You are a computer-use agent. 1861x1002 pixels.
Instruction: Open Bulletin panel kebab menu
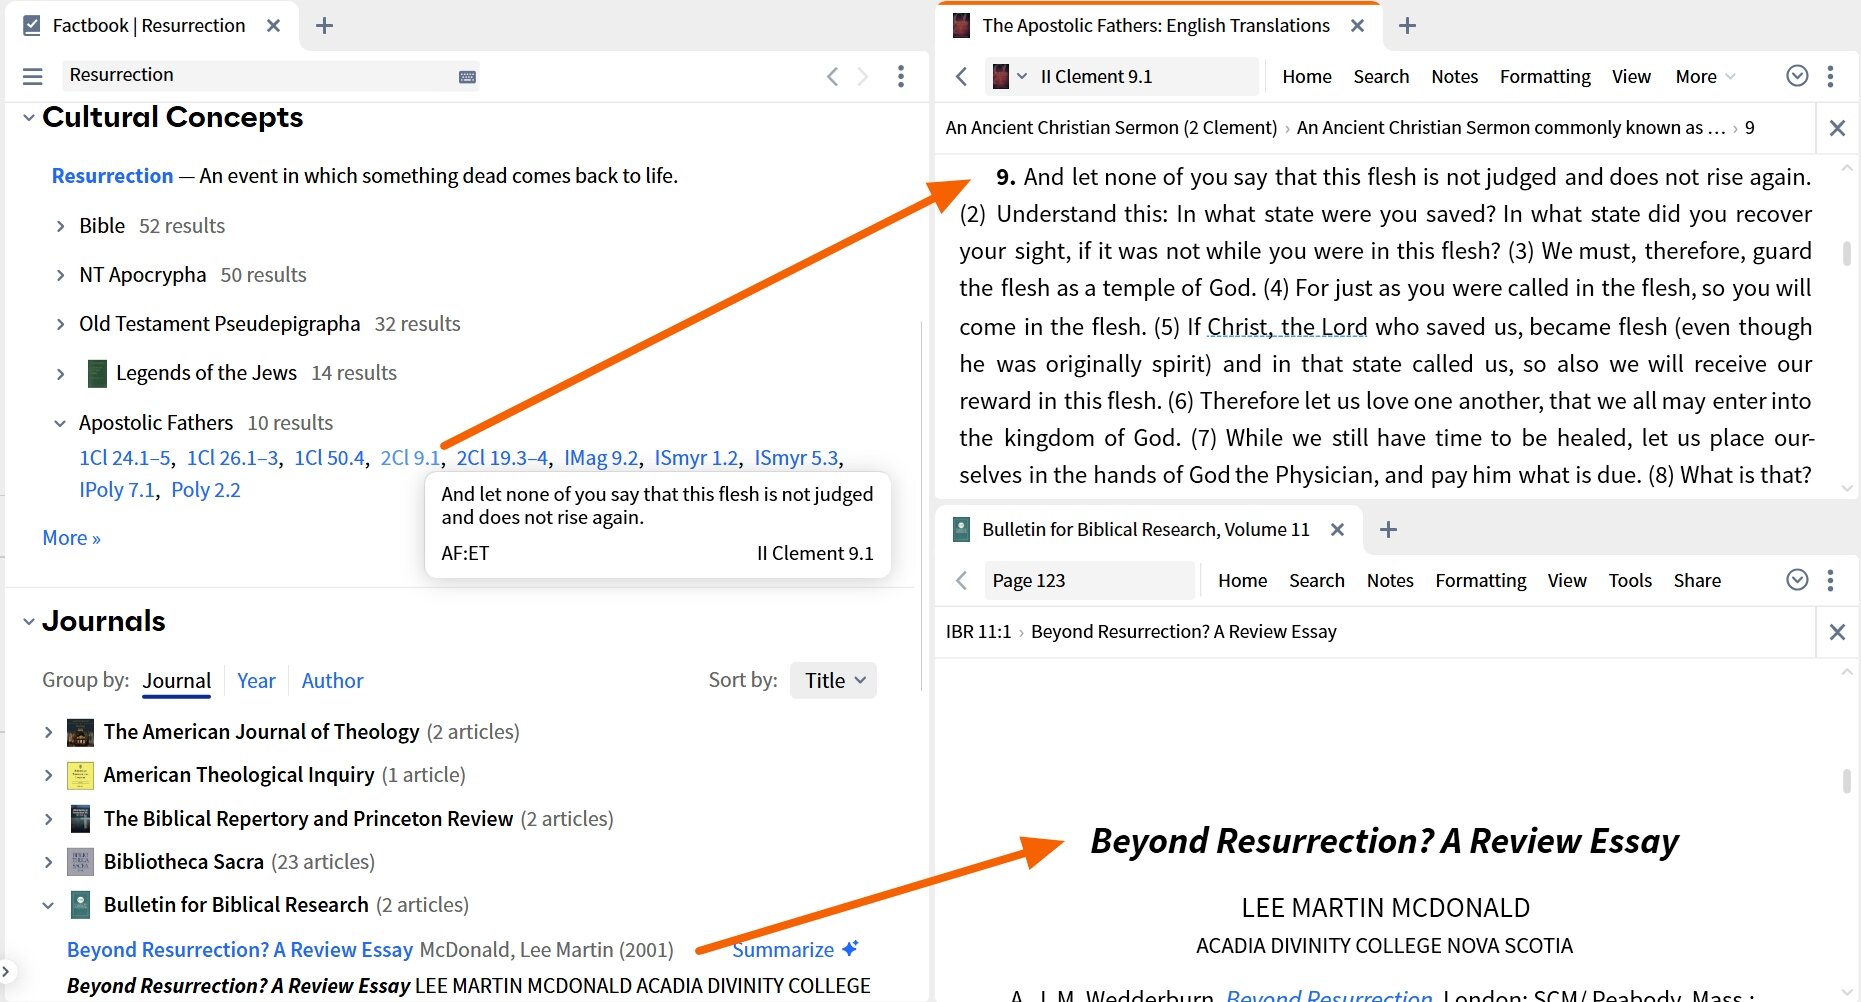pos(1831,580)
